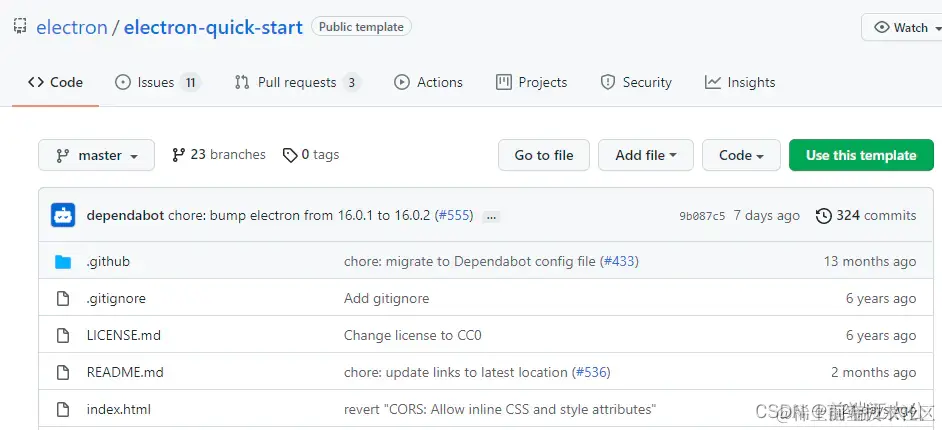Click the dependabot avatar icon

coord(63,215)
